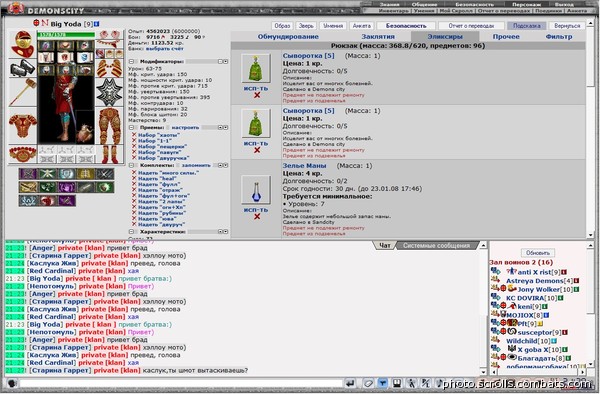Click the down arrow on the Характеристики header
This screenshot has height=394, width=600.
point(226,231)
